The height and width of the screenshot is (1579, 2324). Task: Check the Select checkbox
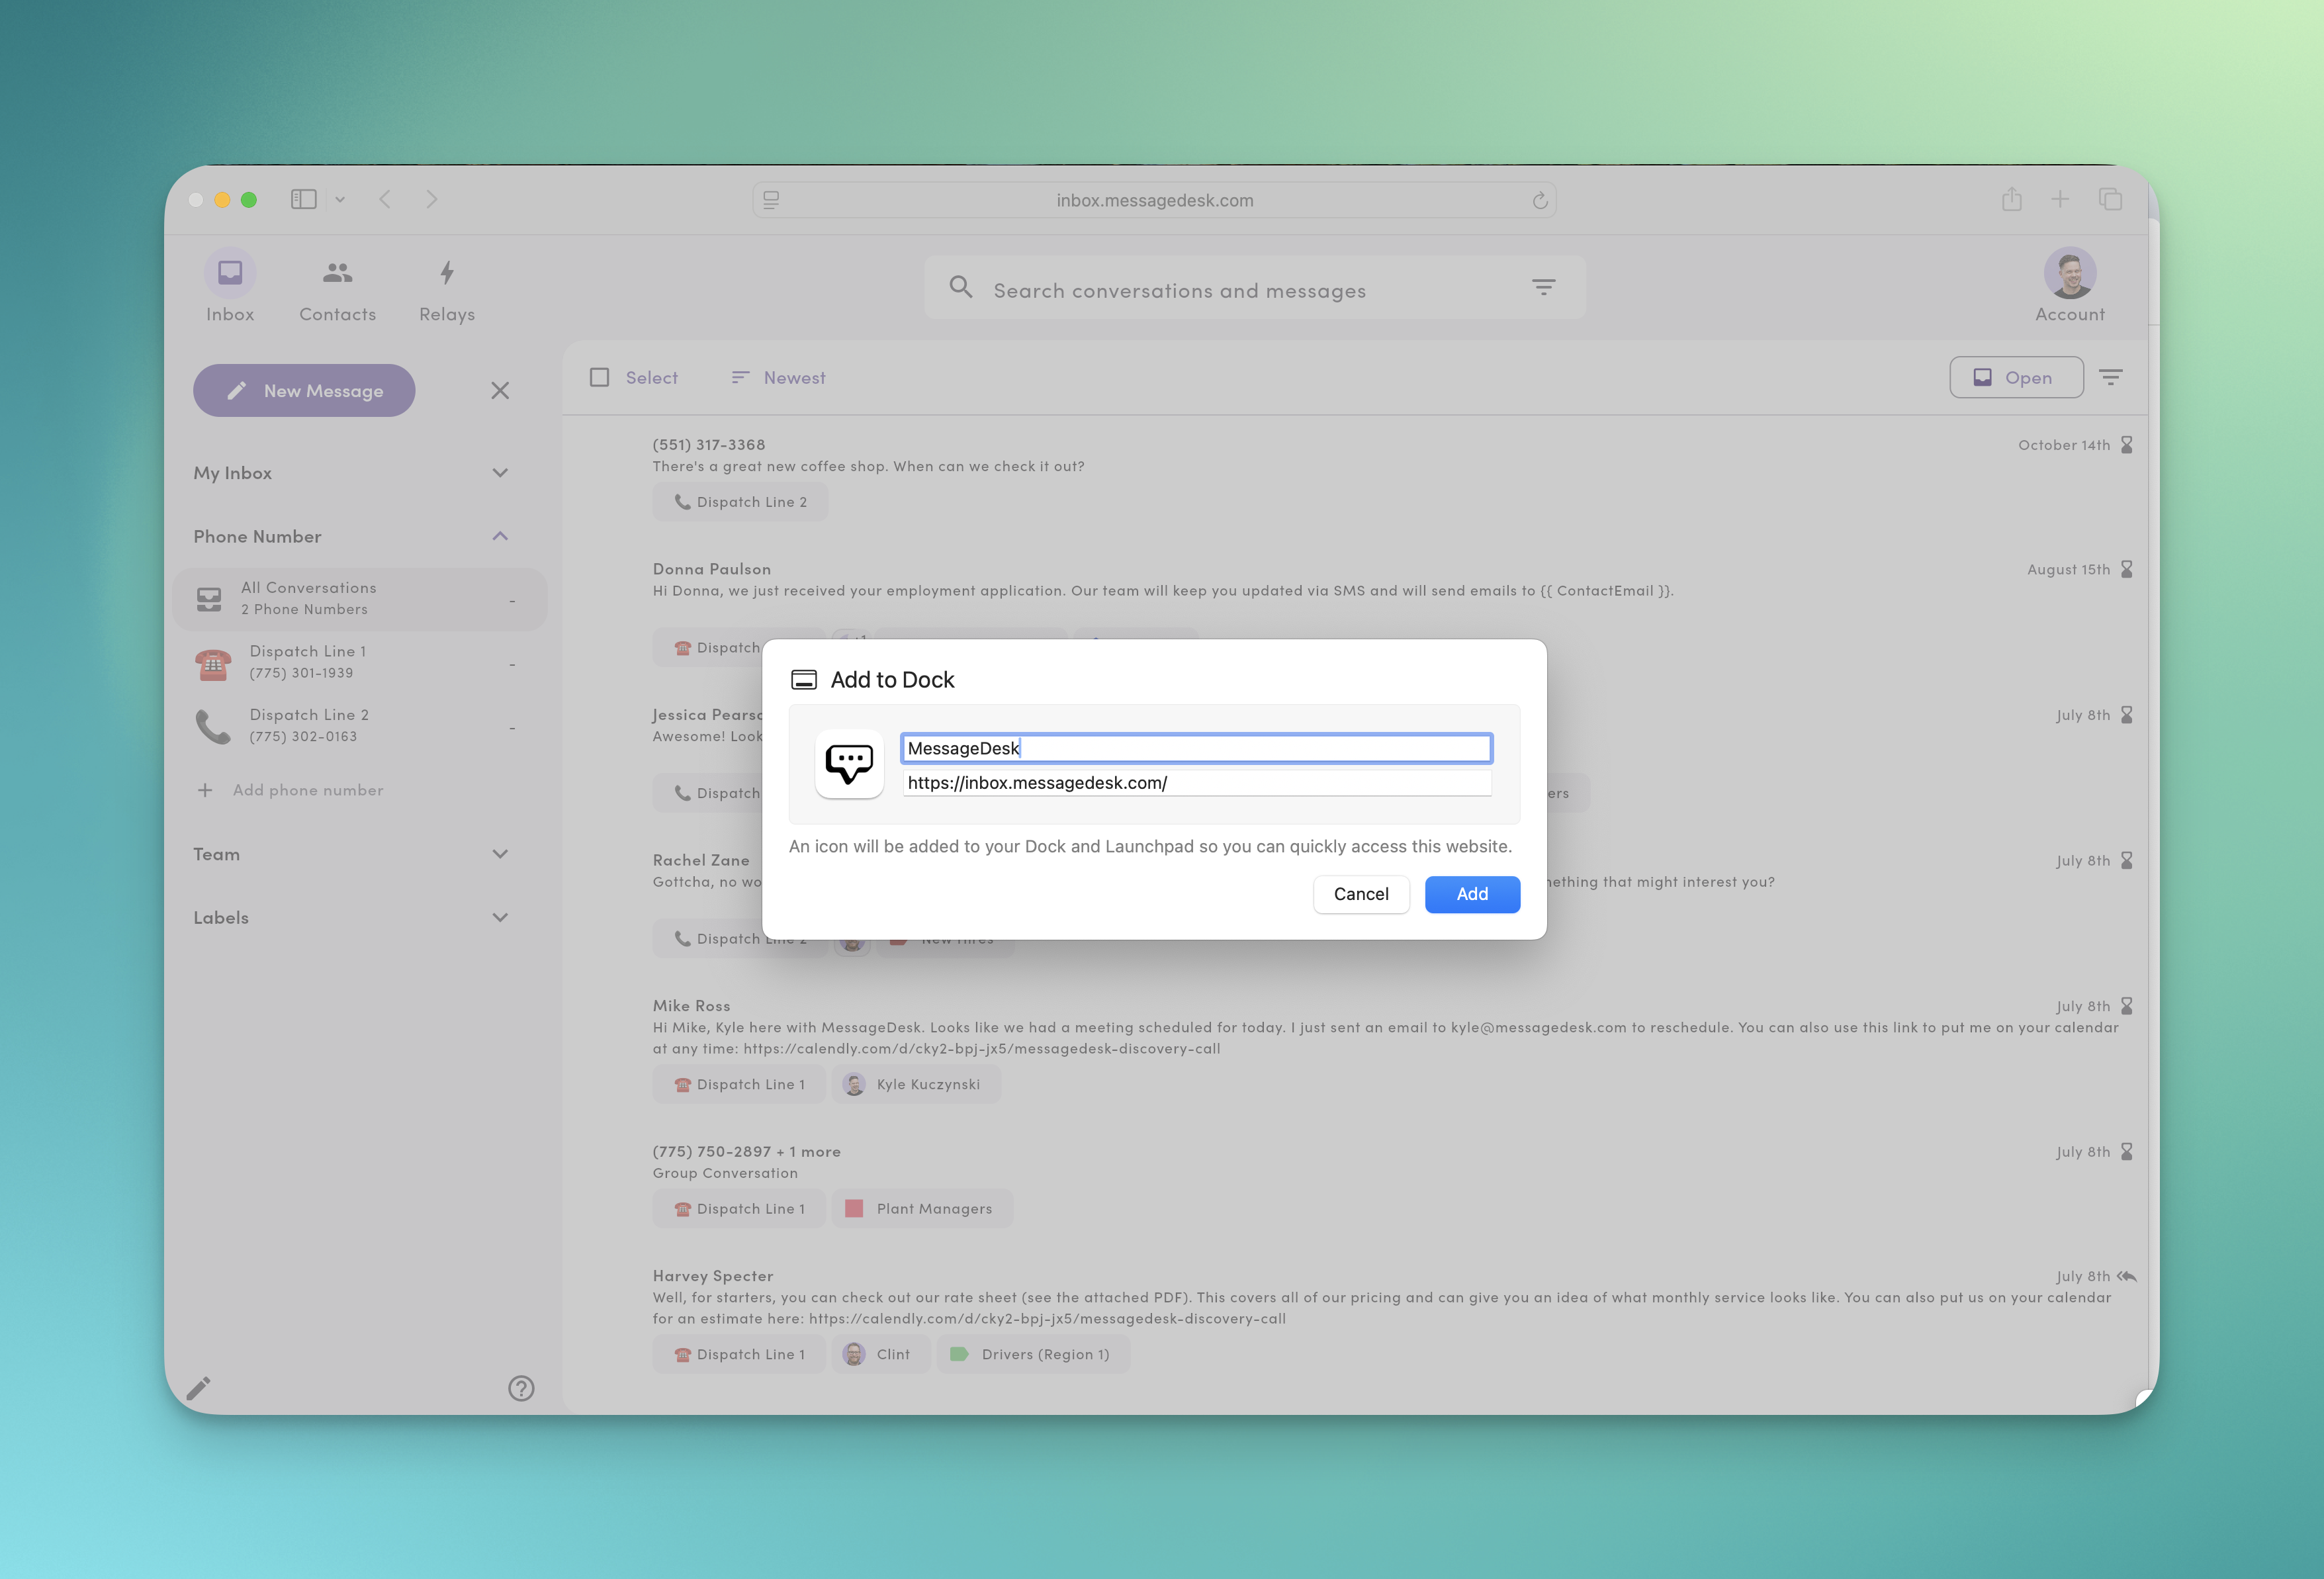(x=600, y=378)
